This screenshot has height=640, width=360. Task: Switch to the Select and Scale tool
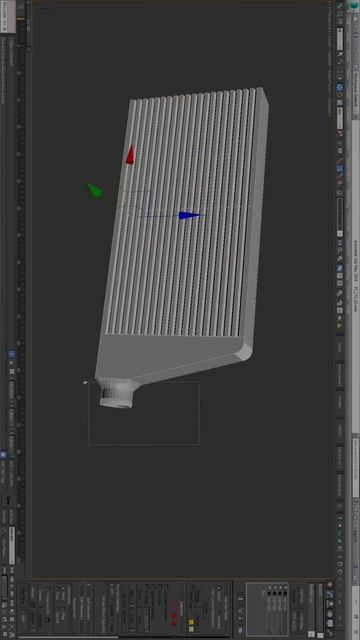(340, 102)
